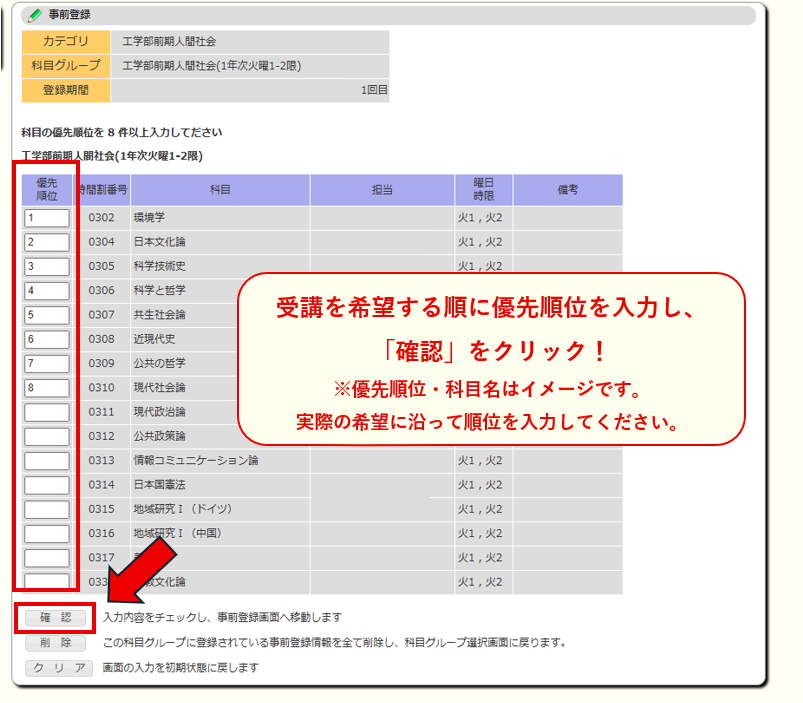This screenshot has width=803, height=703.
Task: Click priority input in row 0317
Action: pos(47,558)
